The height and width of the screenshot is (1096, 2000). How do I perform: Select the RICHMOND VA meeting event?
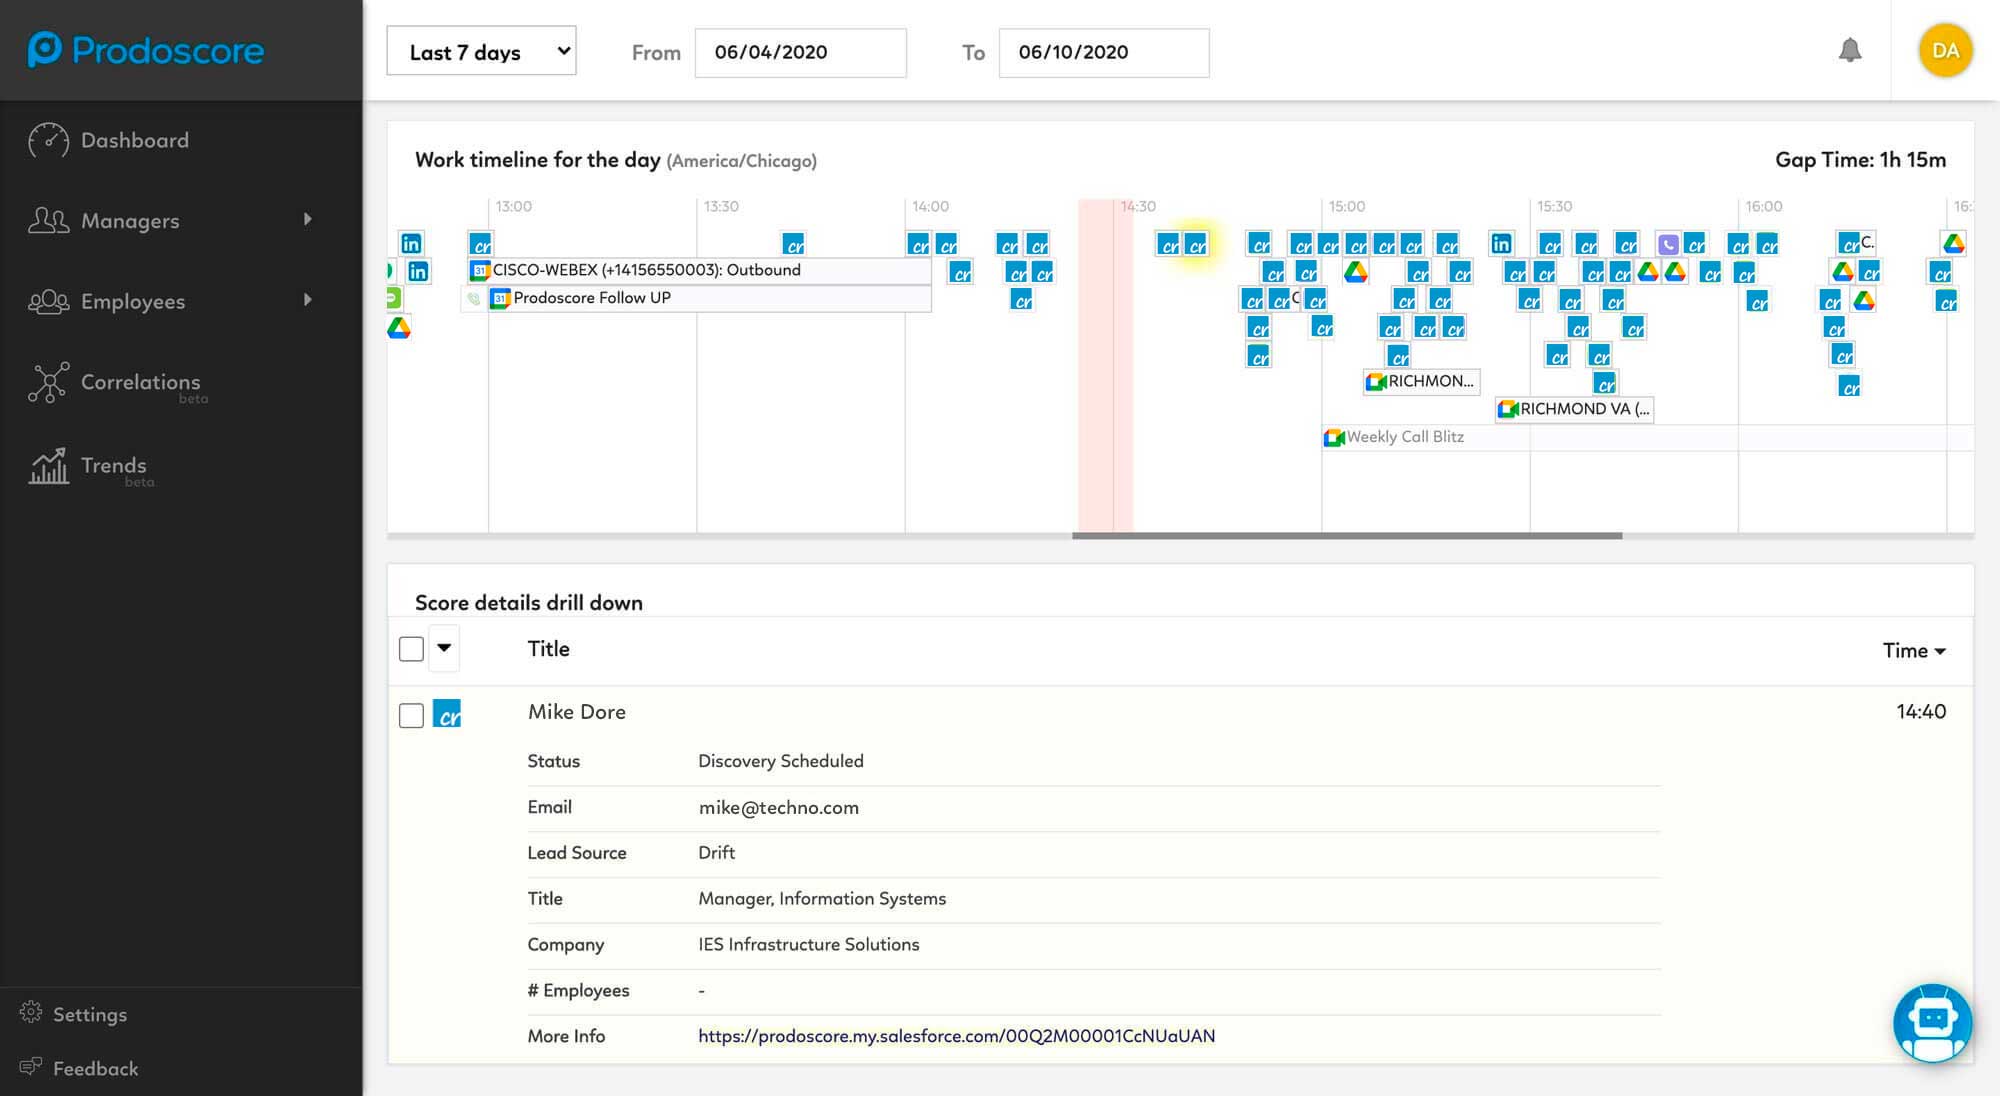(1575, 409)
